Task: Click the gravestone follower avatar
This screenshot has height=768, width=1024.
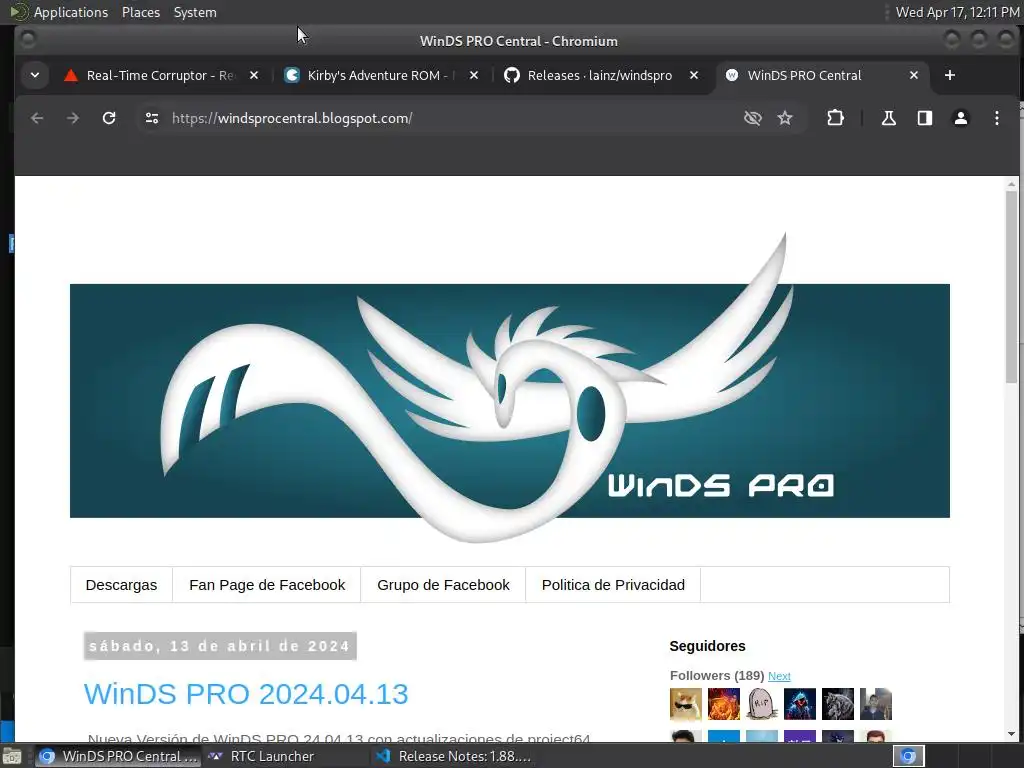Action: (x=761, y=704)
